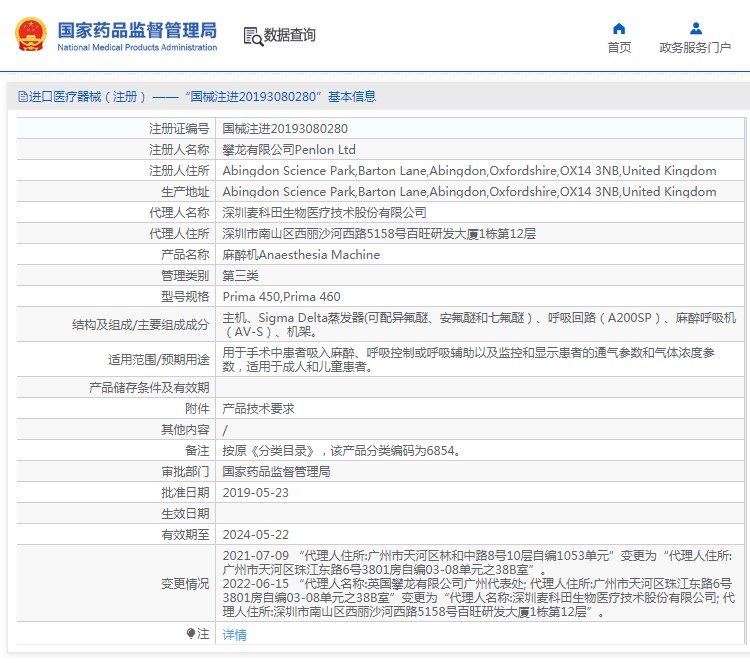Click the 主机、Sigma Delta蒸发器 composition text
This screenshot has width=750, height=663.
point(479,324)
